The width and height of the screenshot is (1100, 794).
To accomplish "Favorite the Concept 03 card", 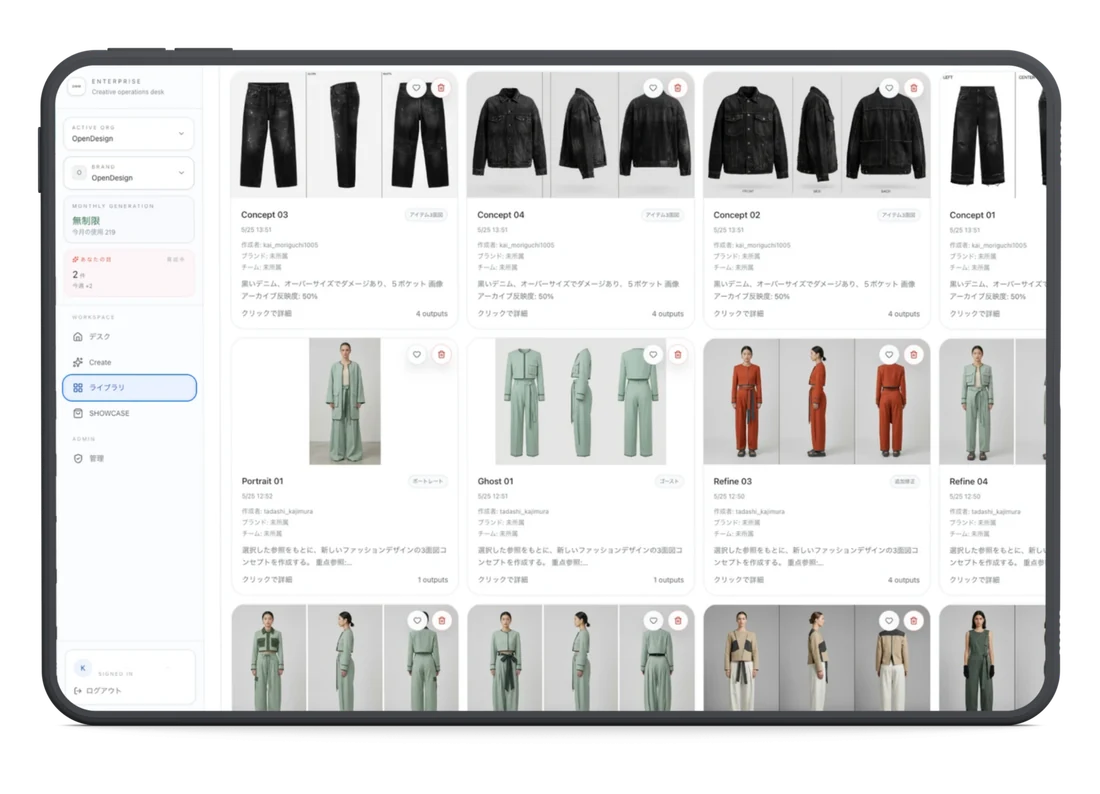I will [416, 88].
